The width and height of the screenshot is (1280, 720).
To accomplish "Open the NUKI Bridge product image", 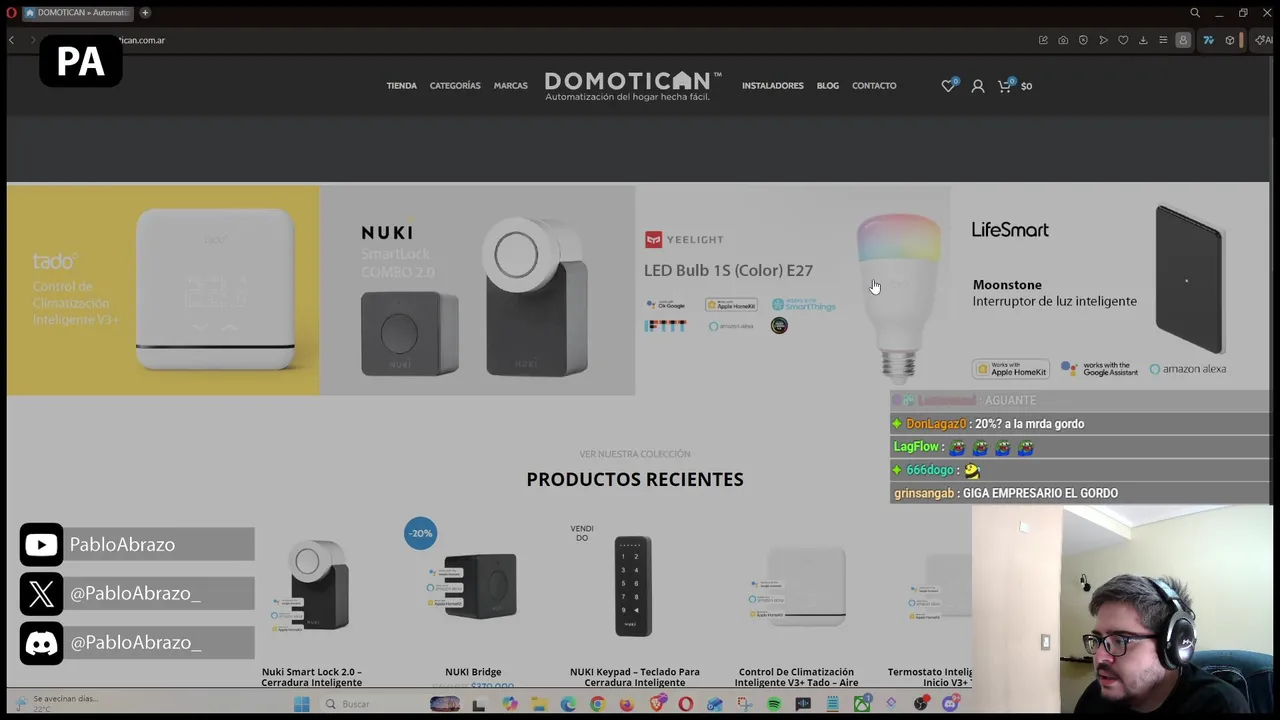I will [x=473, y=585].
